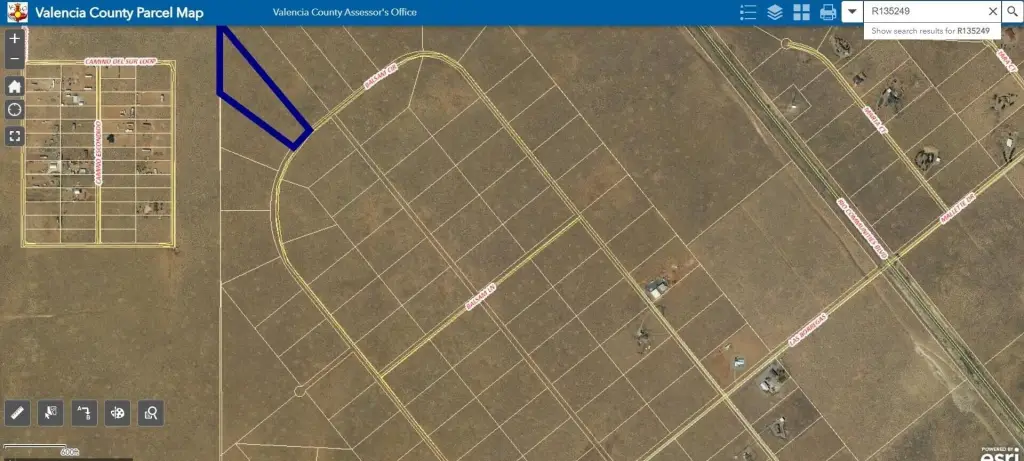Open the Measurement ruler tool
The height and width of the screenshot is (461, 1024).
tap(17, 412)
